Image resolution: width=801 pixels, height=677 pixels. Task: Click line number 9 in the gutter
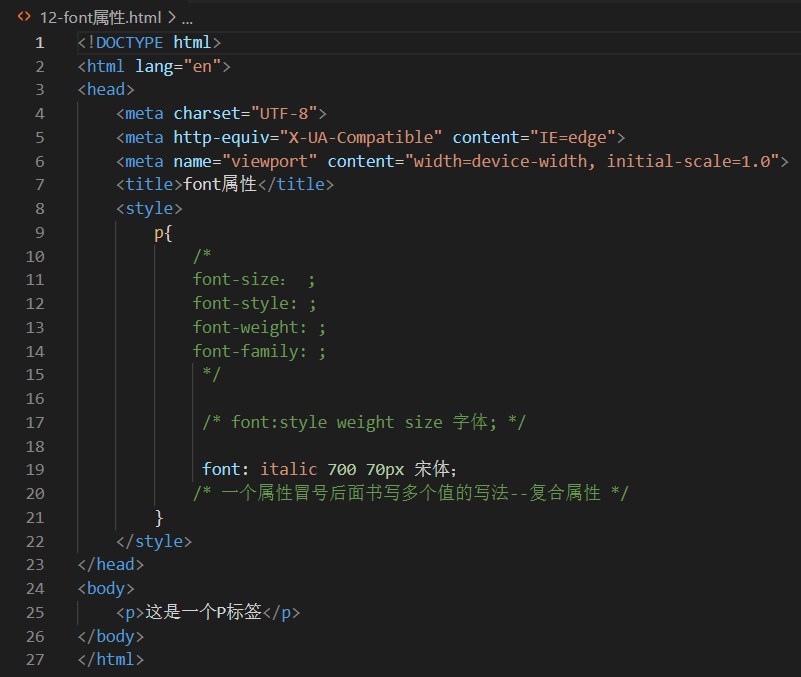point(39,233)
